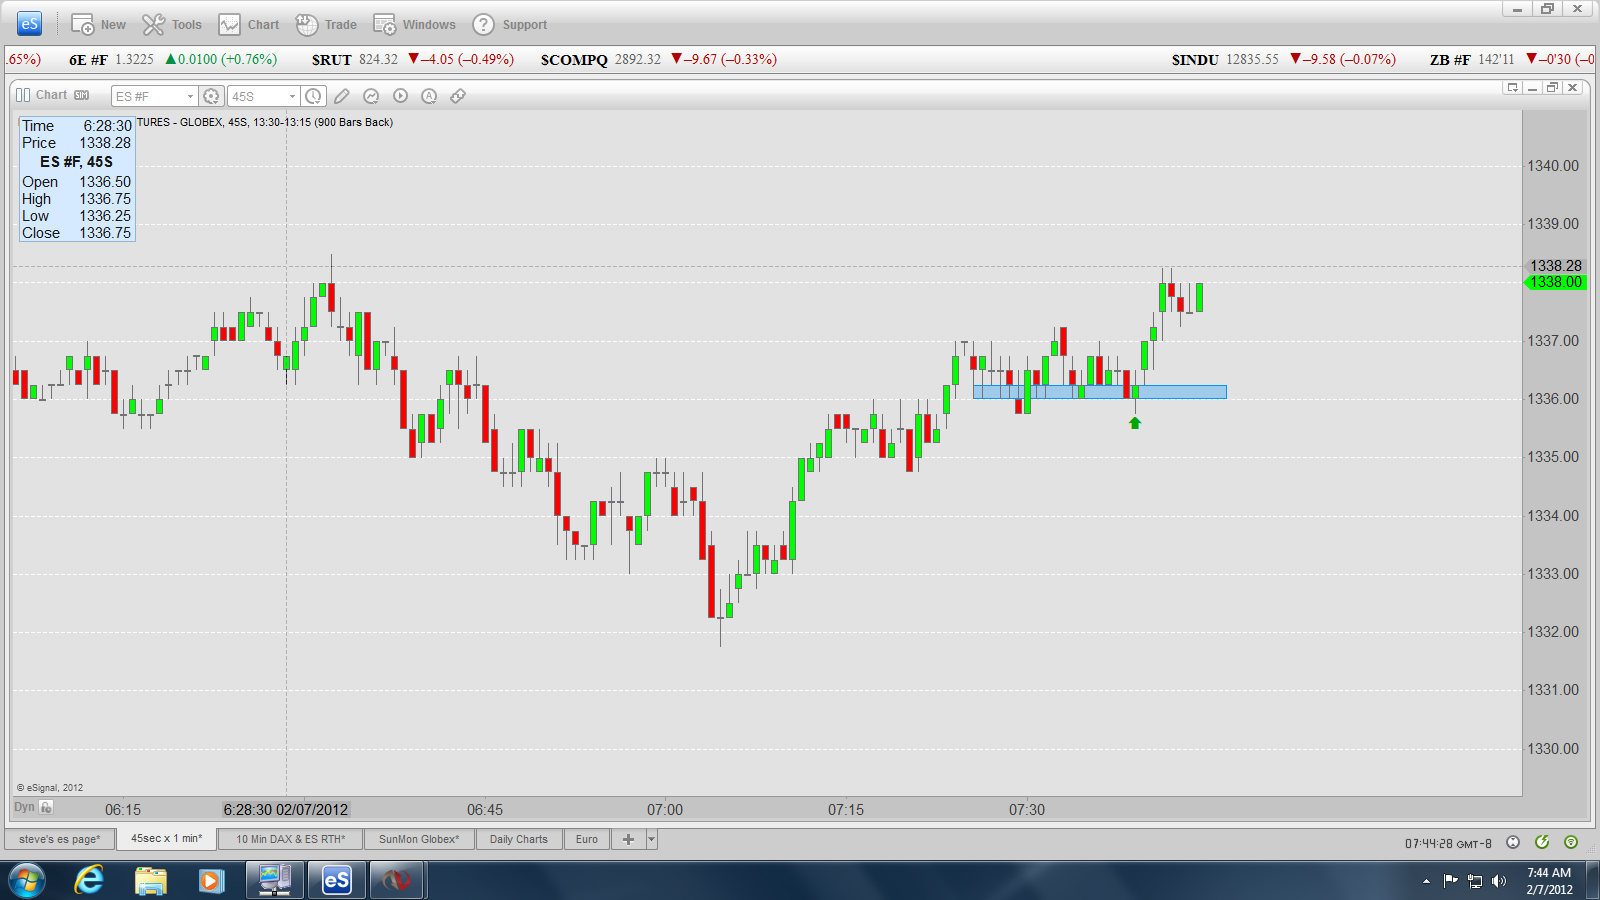The height and width of the screenshot is (900, 1600).
Task: Click the eSignal logo icon
Action: 29,24
